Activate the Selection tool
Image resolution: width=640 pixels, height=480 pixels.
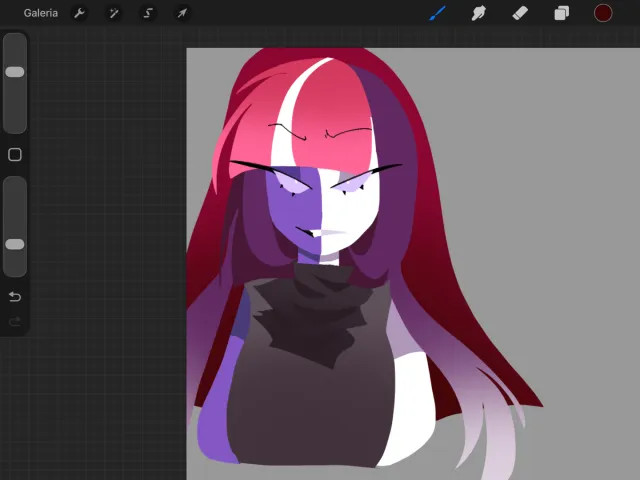(148, 13)
